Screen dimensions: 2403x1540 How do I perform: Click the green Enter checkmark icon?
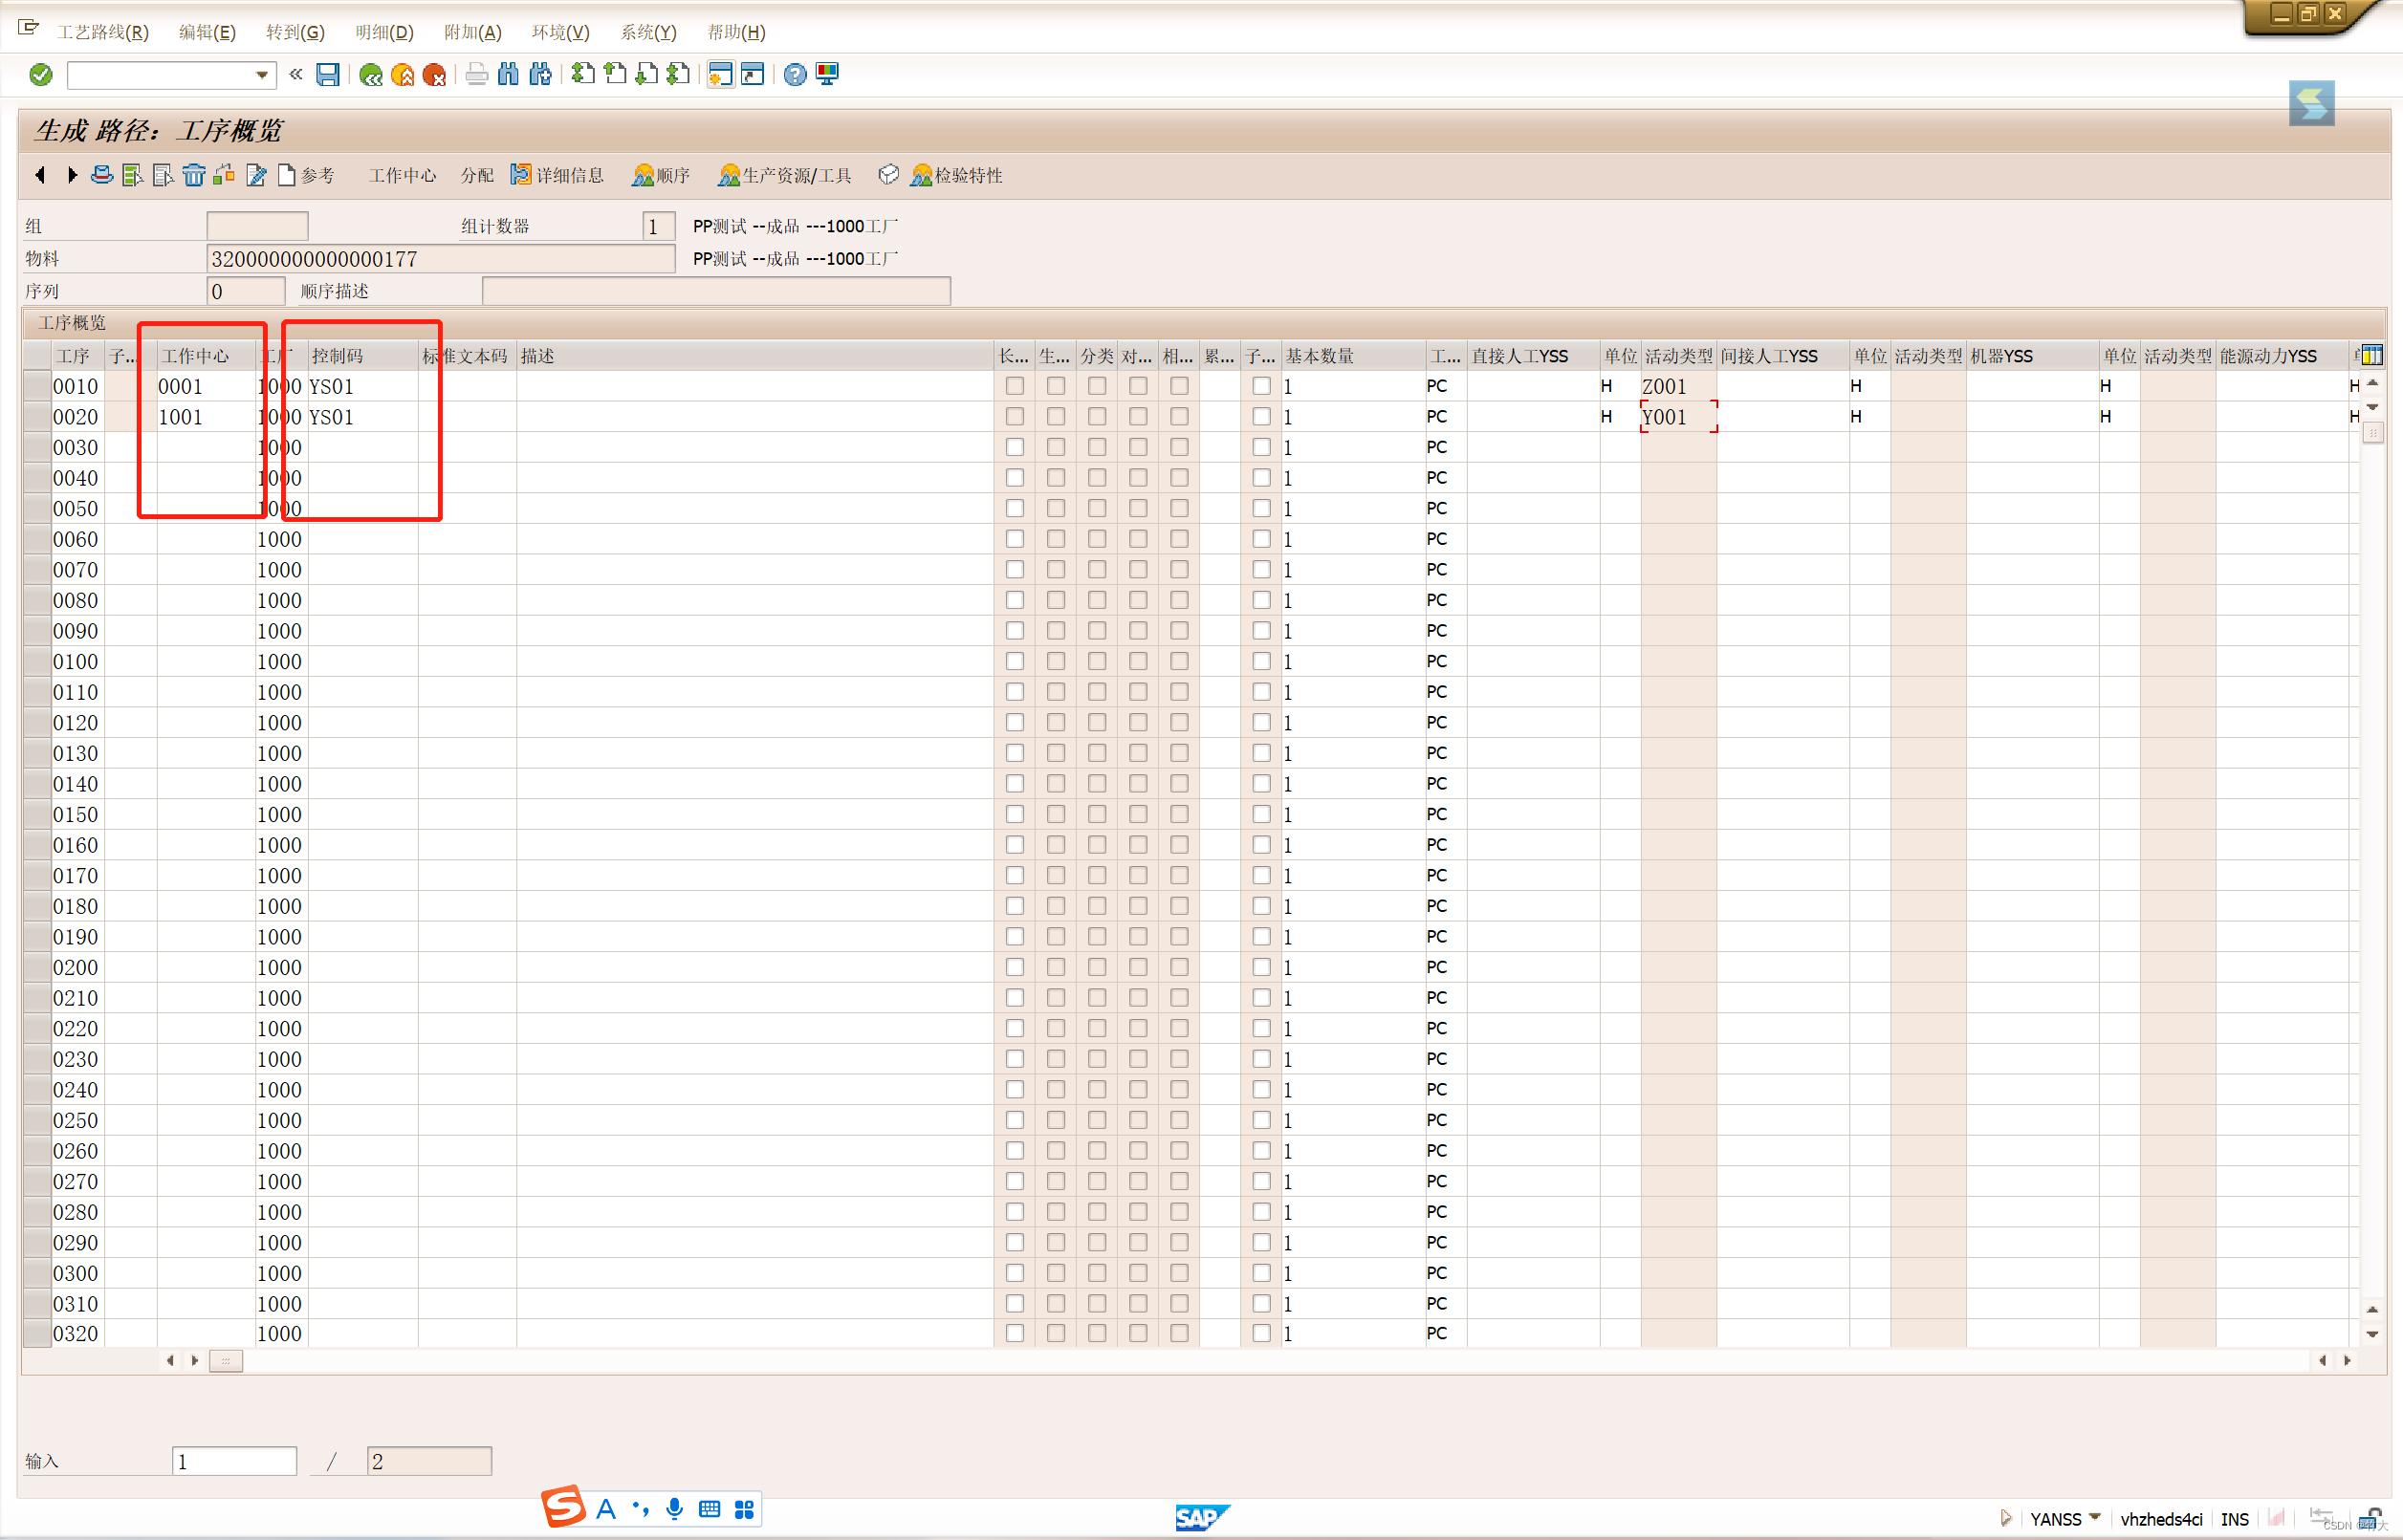pos(41,74)
